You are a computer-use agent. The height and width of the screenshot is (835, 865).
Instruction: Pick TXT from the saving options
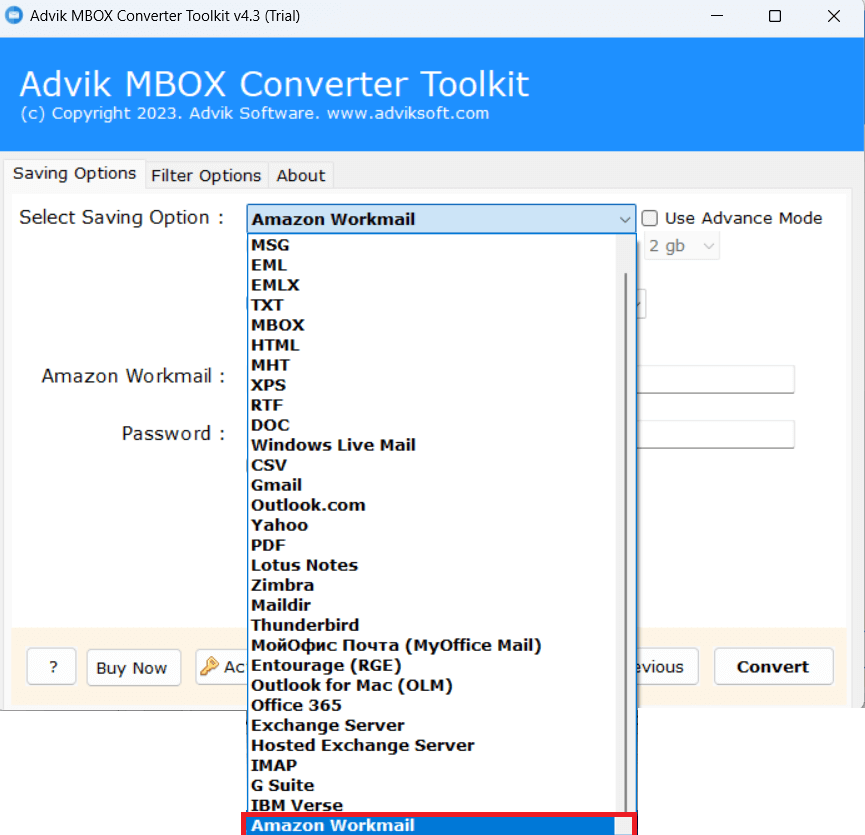(432, 305)
